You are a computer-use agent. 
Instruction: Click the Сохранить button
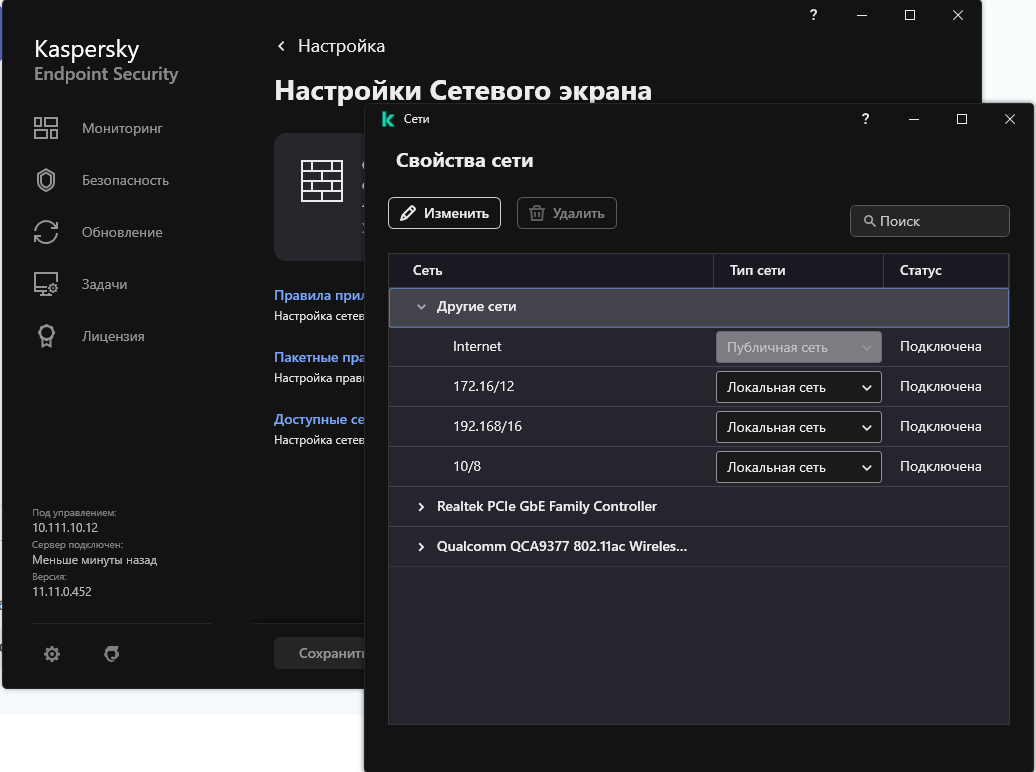click(x=322, y=653)
